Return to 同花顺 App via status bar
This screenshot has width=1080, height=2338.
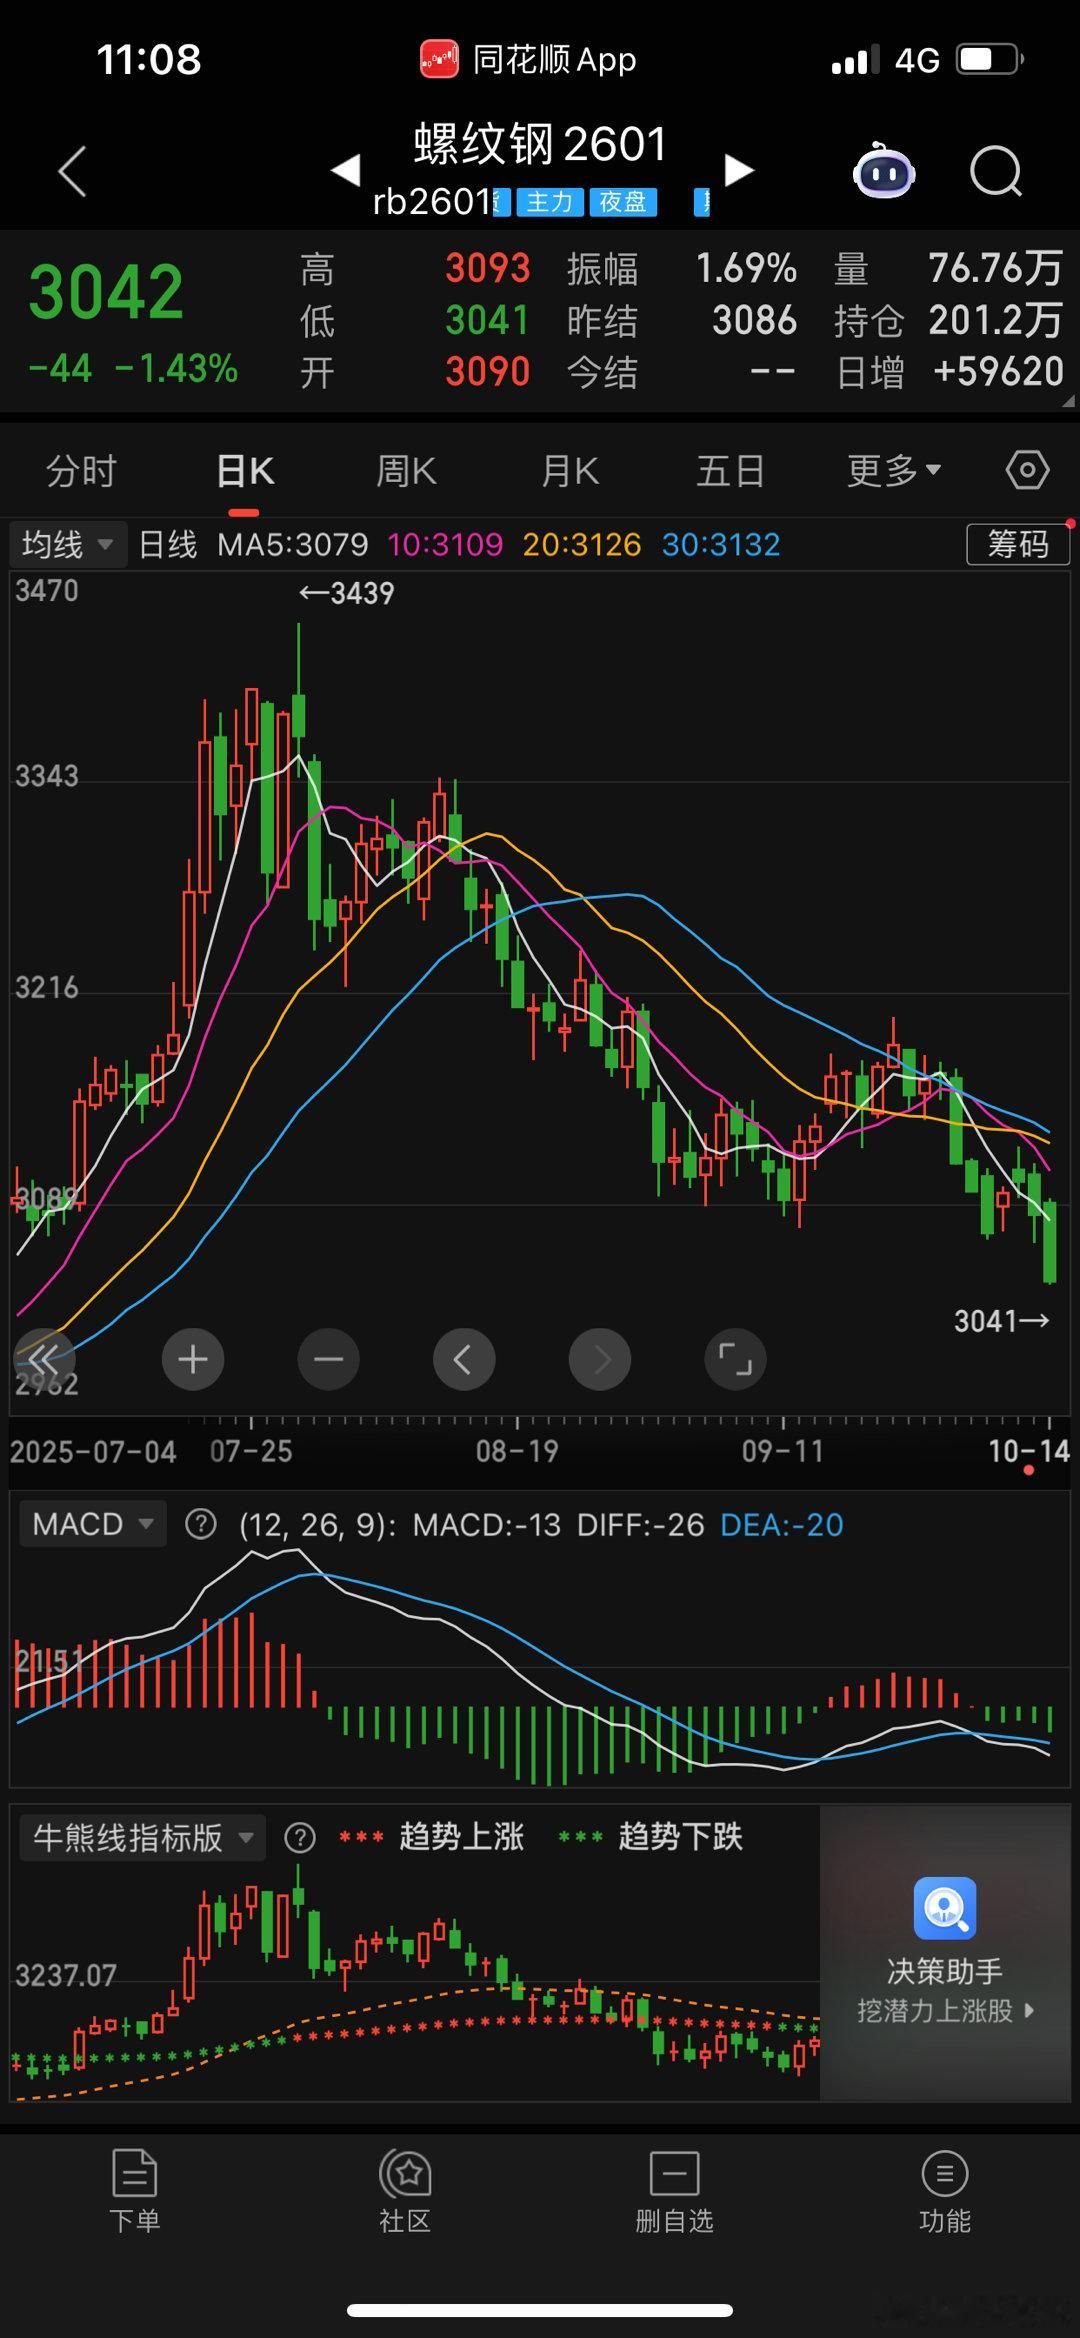point(528,60)
